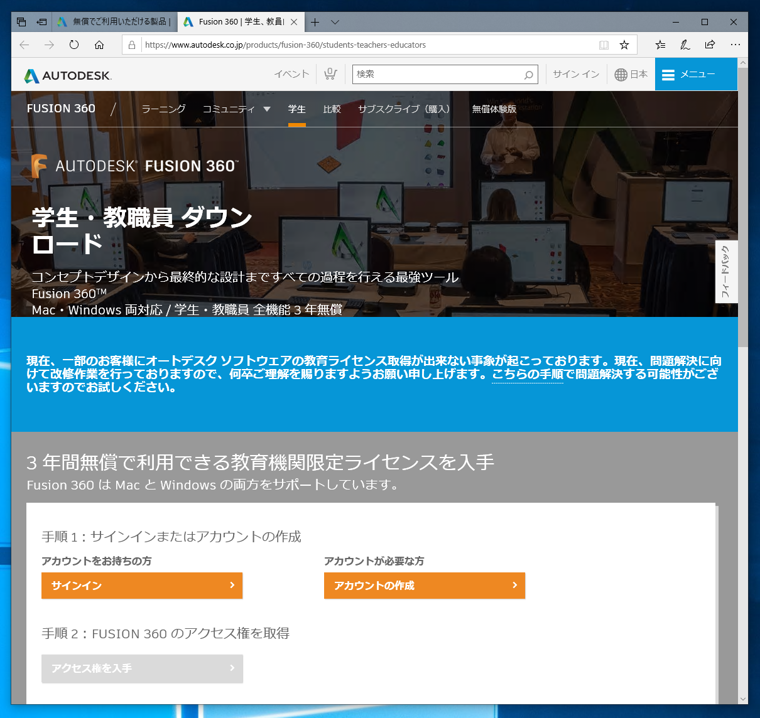Click the search magnifier icon

click(529, 75)
